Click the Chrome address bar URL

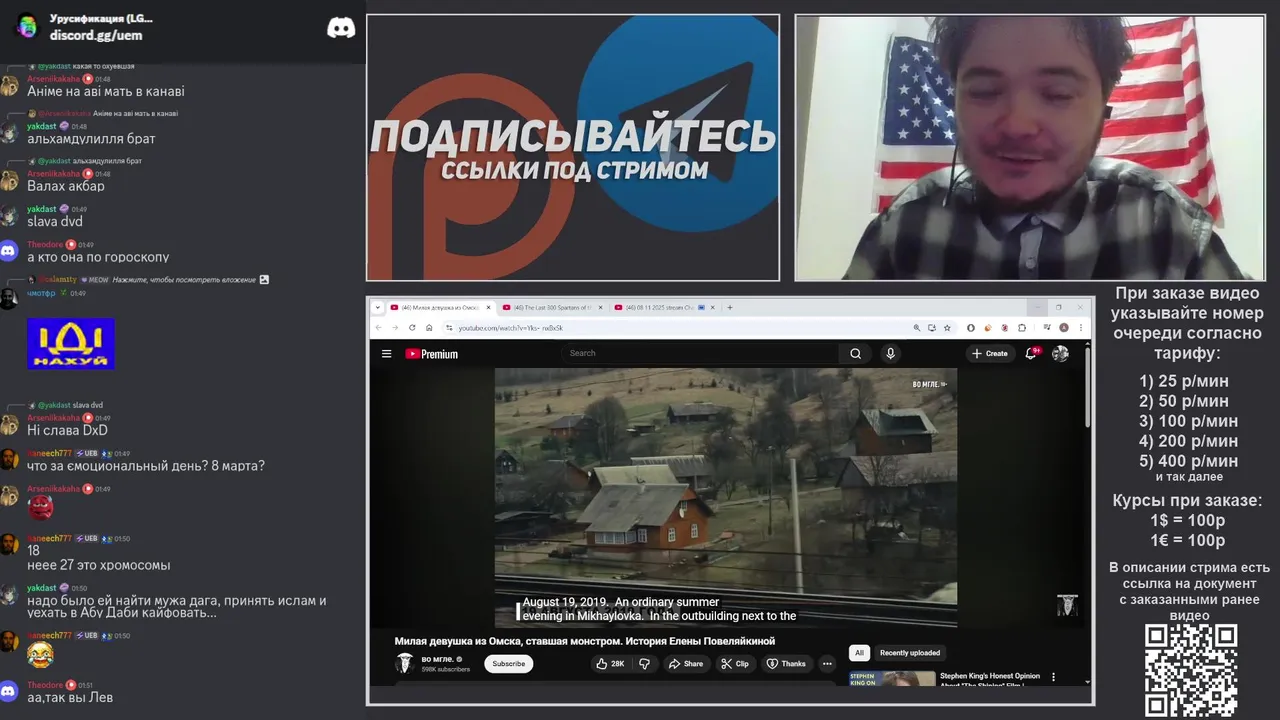[510, 328]
